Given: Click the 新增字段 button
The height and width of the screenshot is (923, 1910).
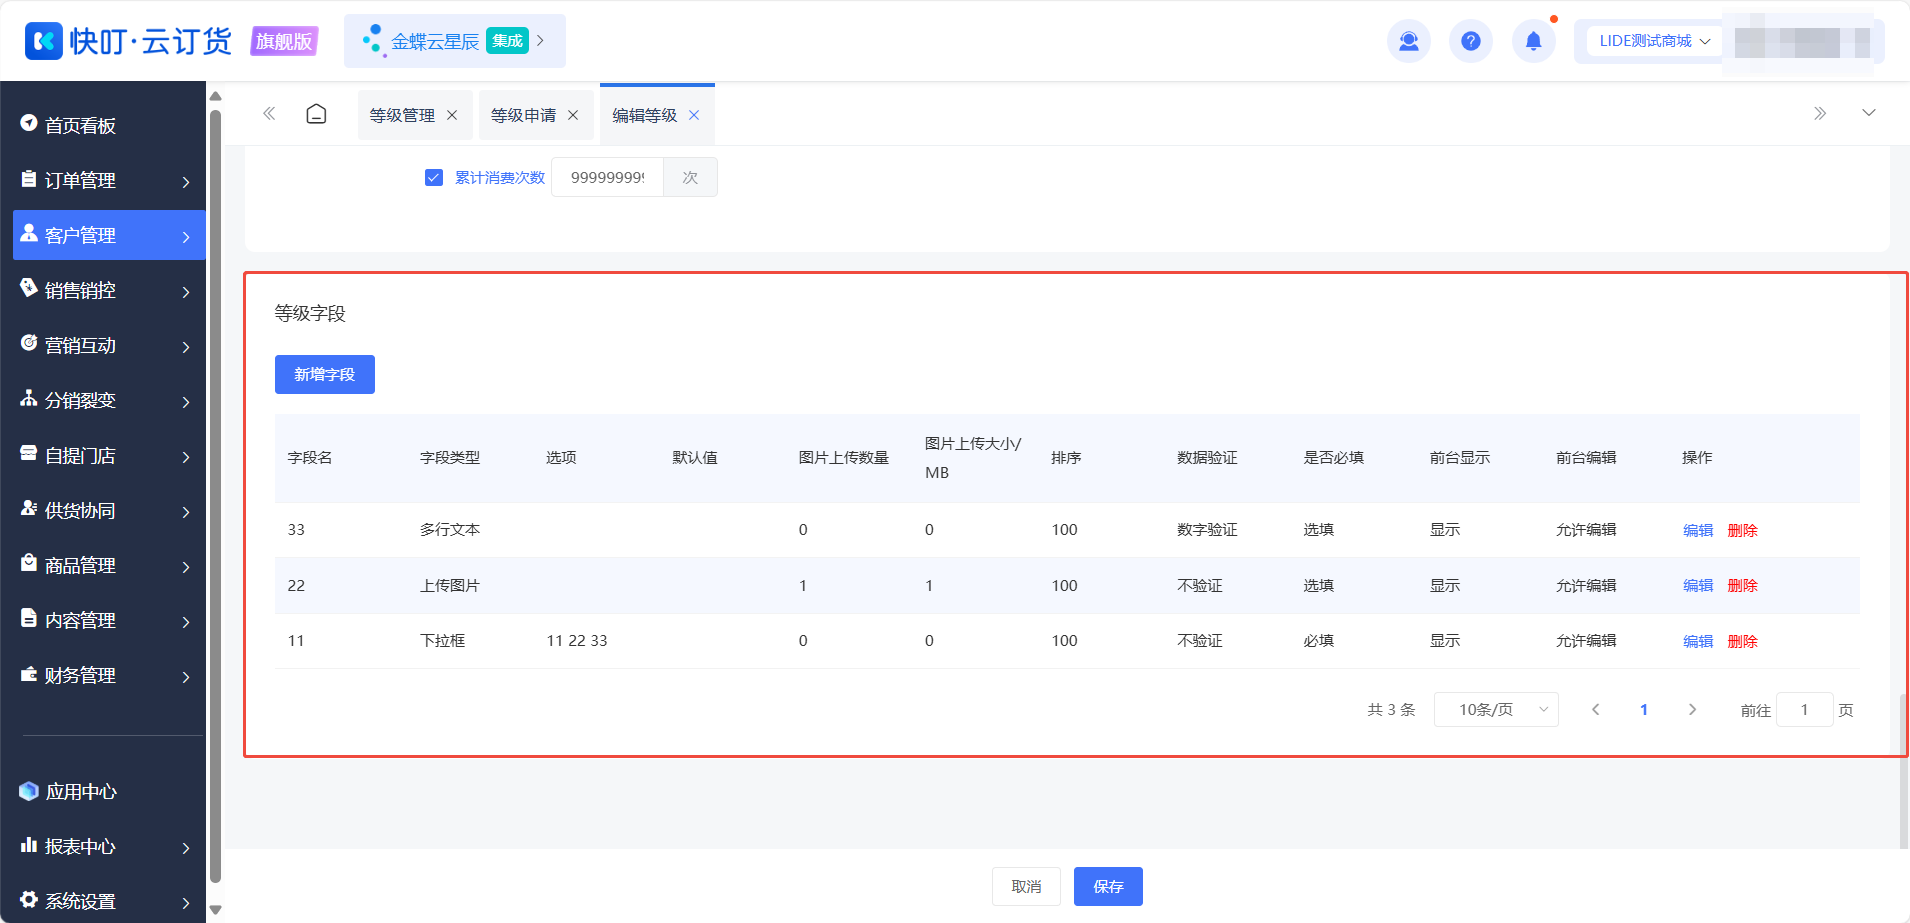Looking at the screenshot, I should [325, 374].
